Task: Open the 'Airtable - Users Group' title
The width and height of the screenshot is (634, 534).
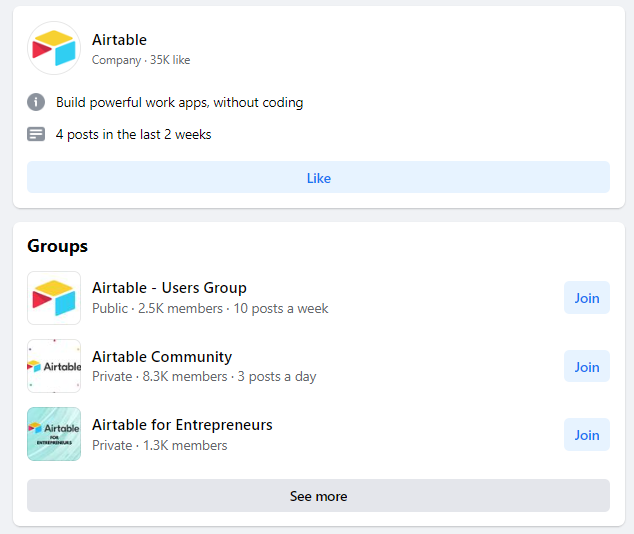Action: pyautogui.click(x=169, y=288)
